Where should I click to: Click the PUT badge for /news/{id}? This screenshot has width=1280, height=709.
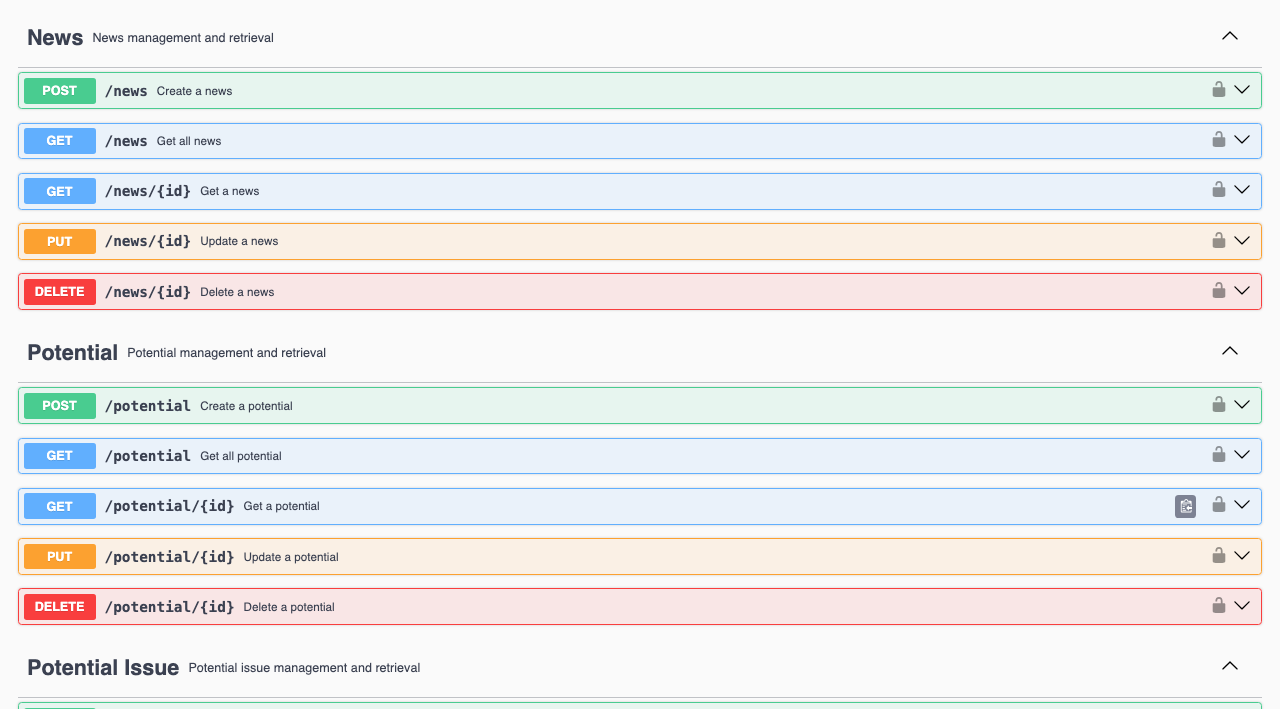coord(60,241)
